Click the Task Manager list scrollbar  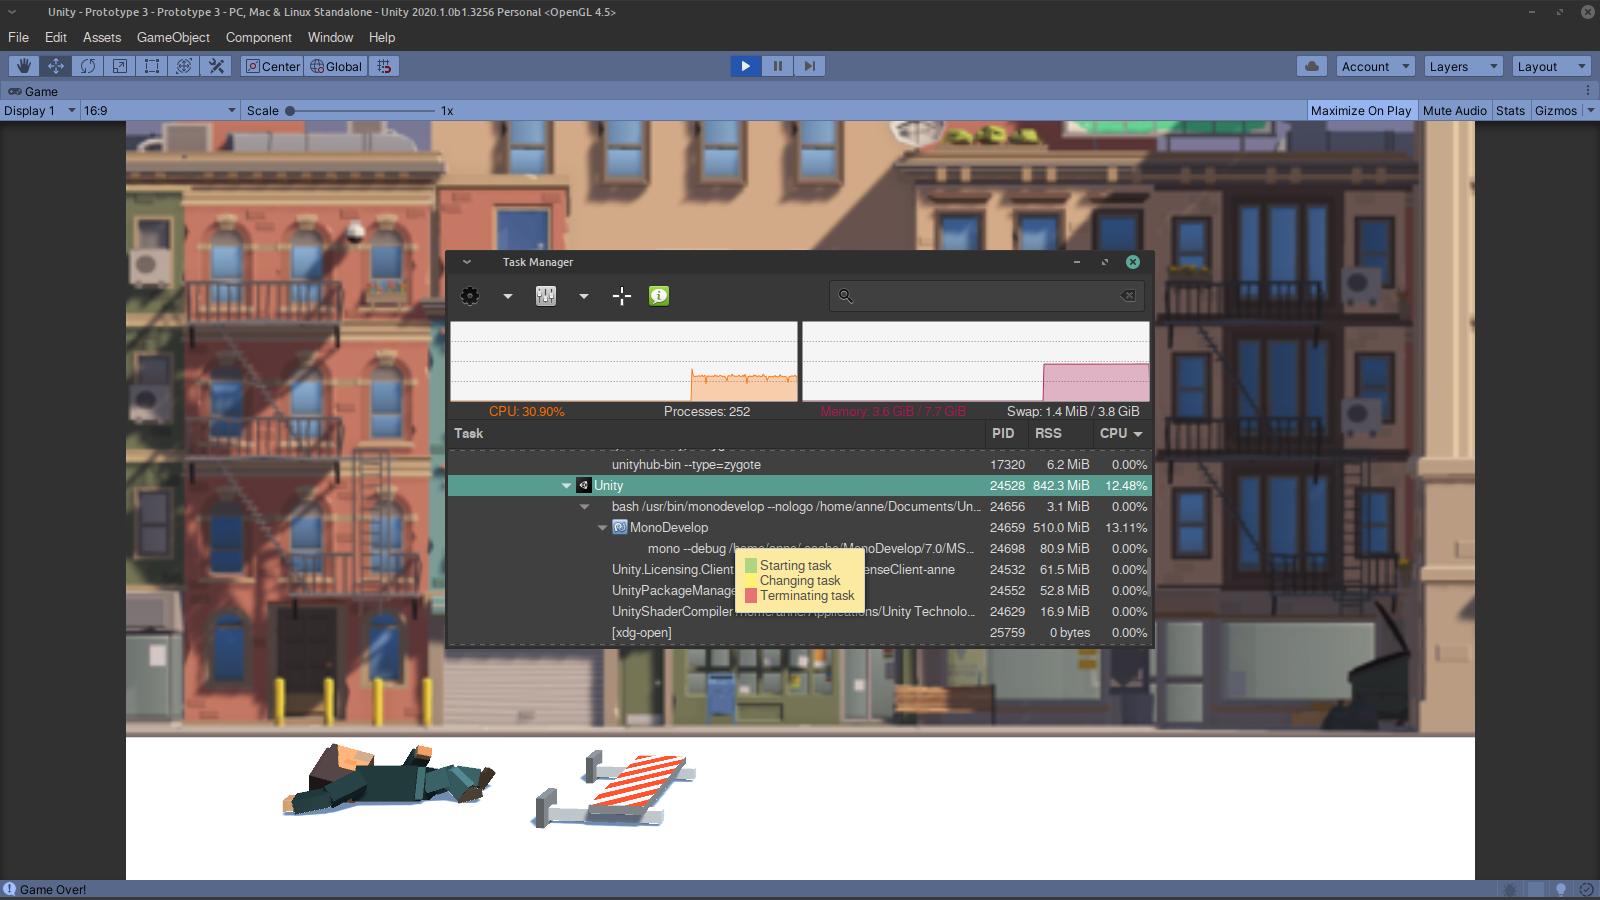[x=1149, y=577]
